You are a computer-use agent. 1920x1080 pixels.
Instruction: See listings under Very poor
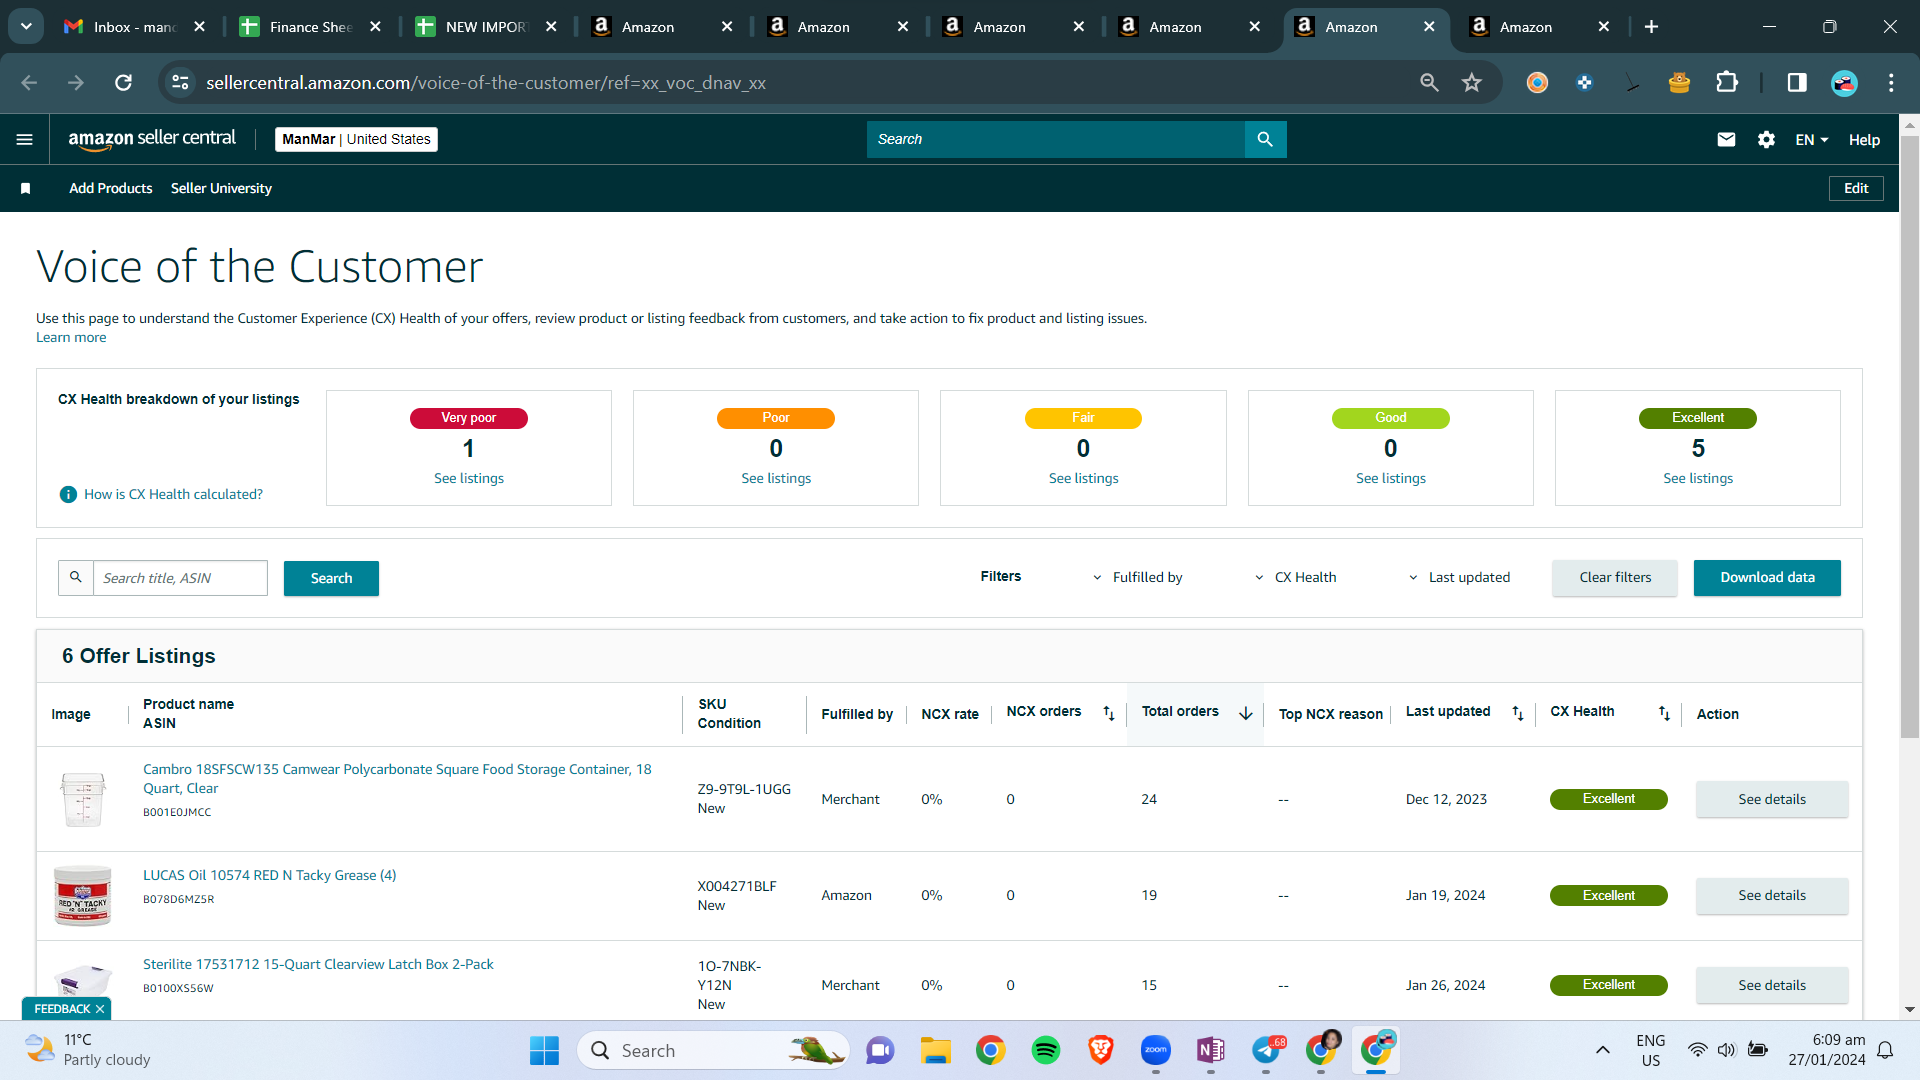pos(469,479)
